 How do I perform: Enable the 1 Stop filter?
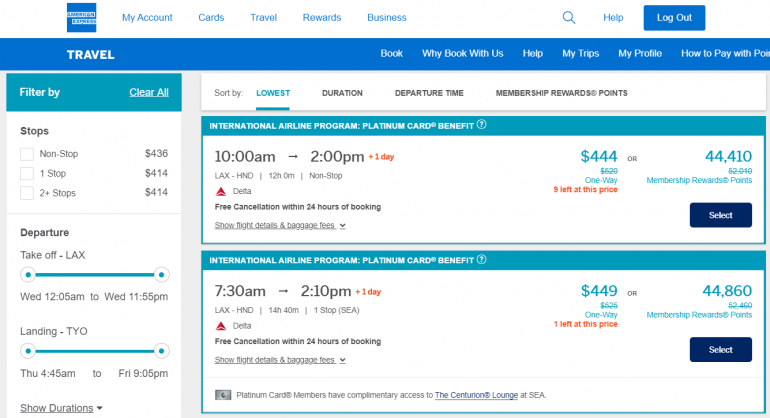[x=27, y=173]
